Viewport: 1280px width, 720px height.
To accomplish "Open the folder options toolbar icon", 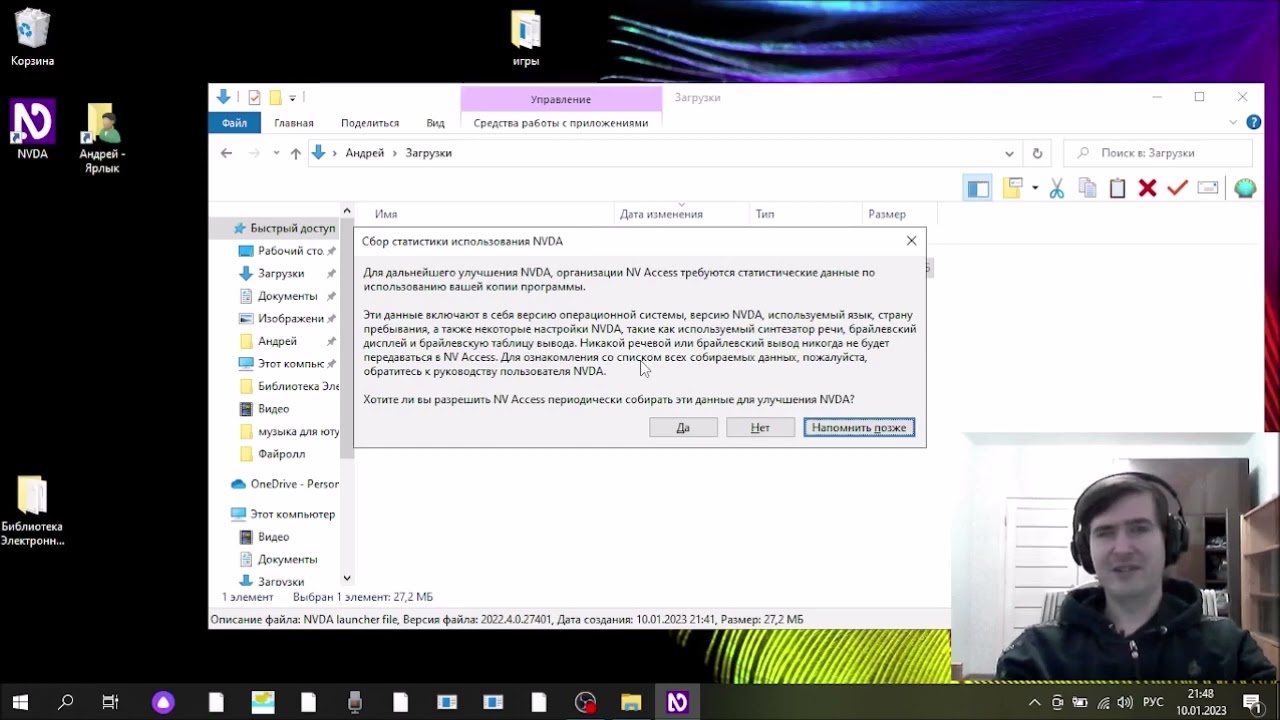I will (x=1013, y=188).
